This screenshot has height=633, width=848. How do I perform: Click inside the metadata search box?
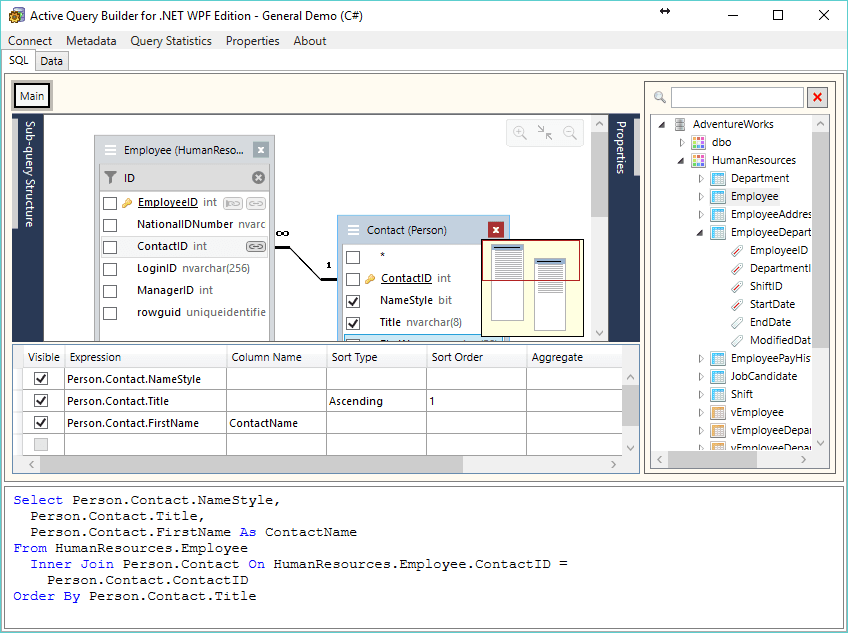737,97
